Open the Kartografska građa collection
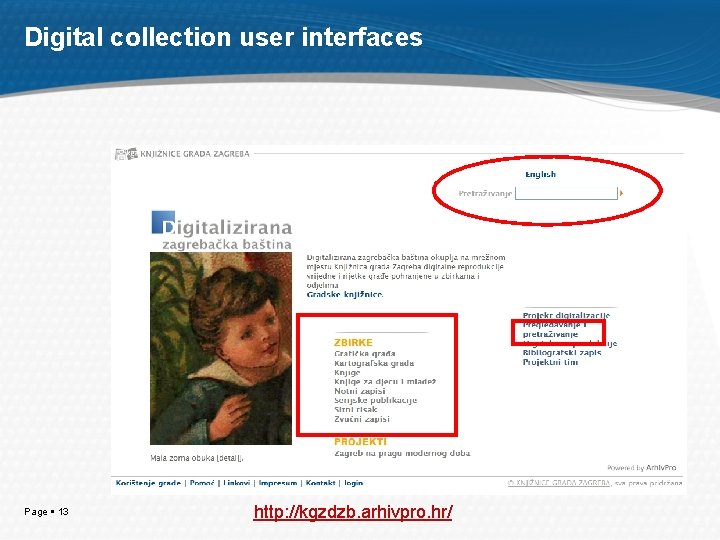 tap(374, 363)
